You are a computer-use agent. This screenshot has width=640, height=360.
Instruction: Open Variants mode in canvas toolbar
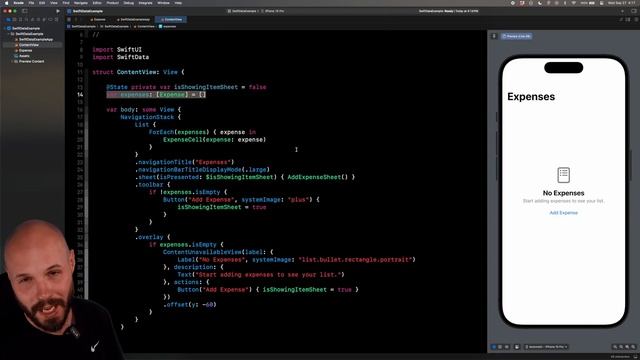507,347
